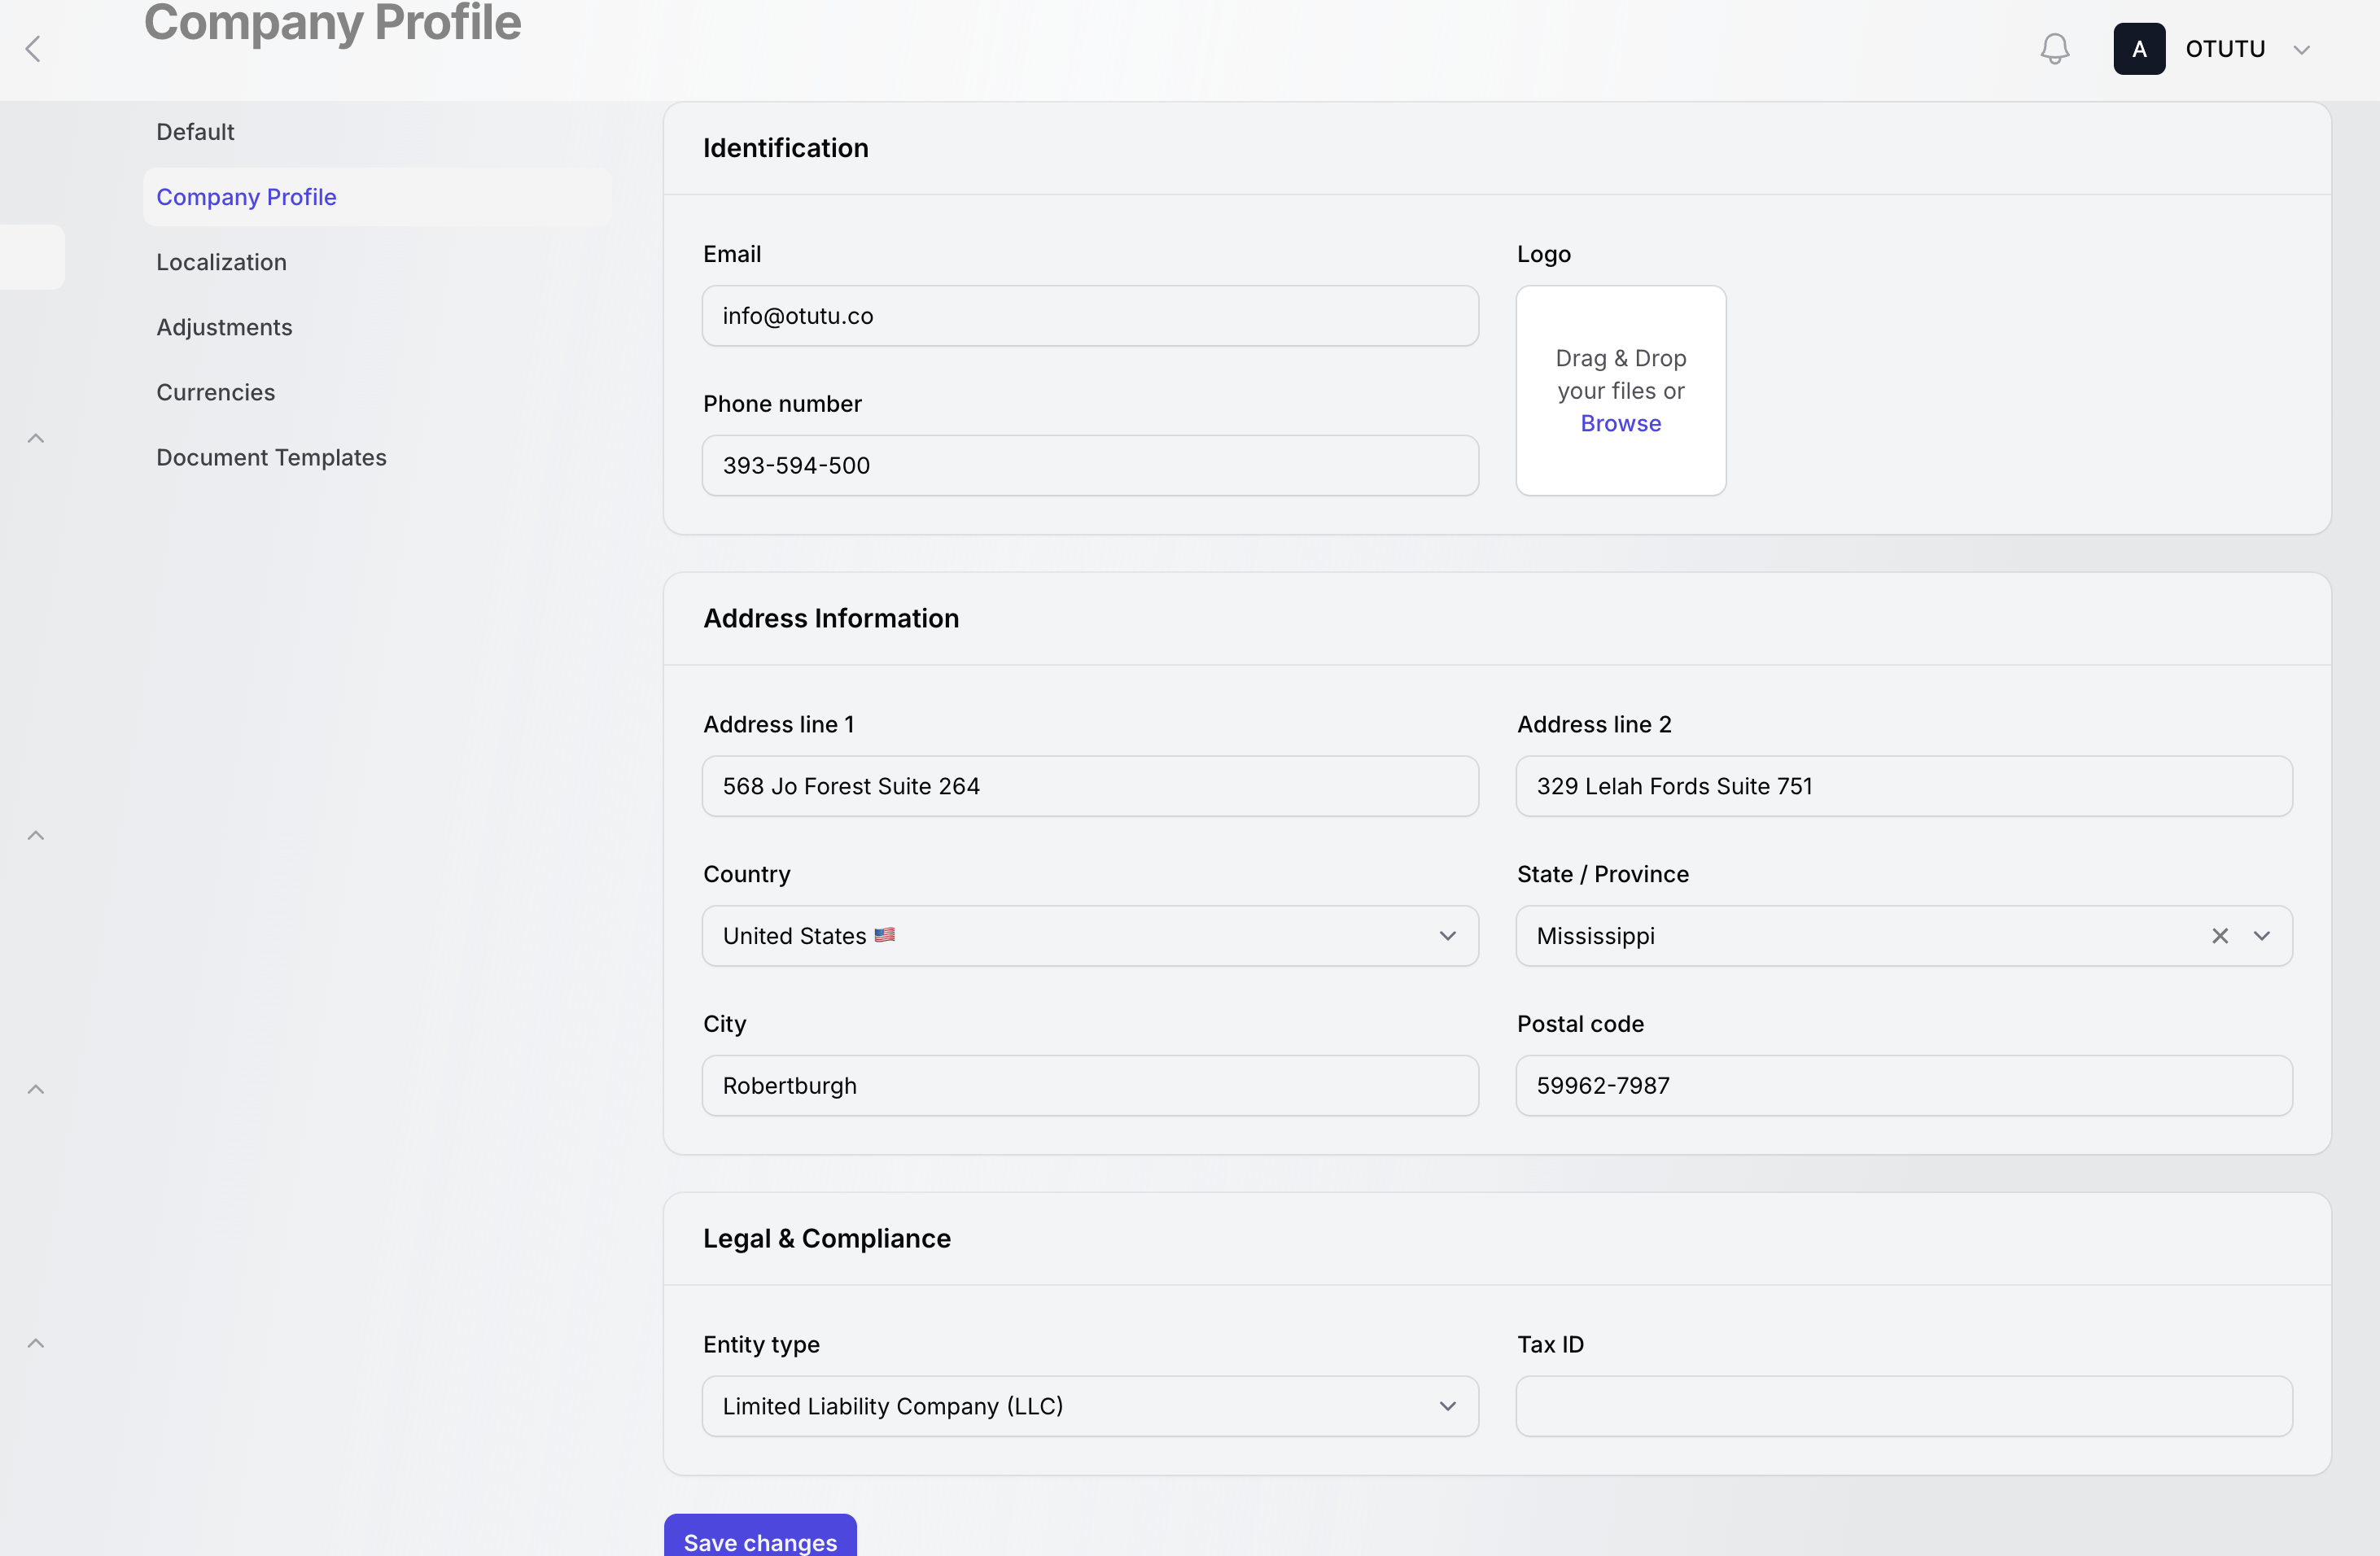Open the notifications bell
2380x1556 pixels.
coord(2054,49)
